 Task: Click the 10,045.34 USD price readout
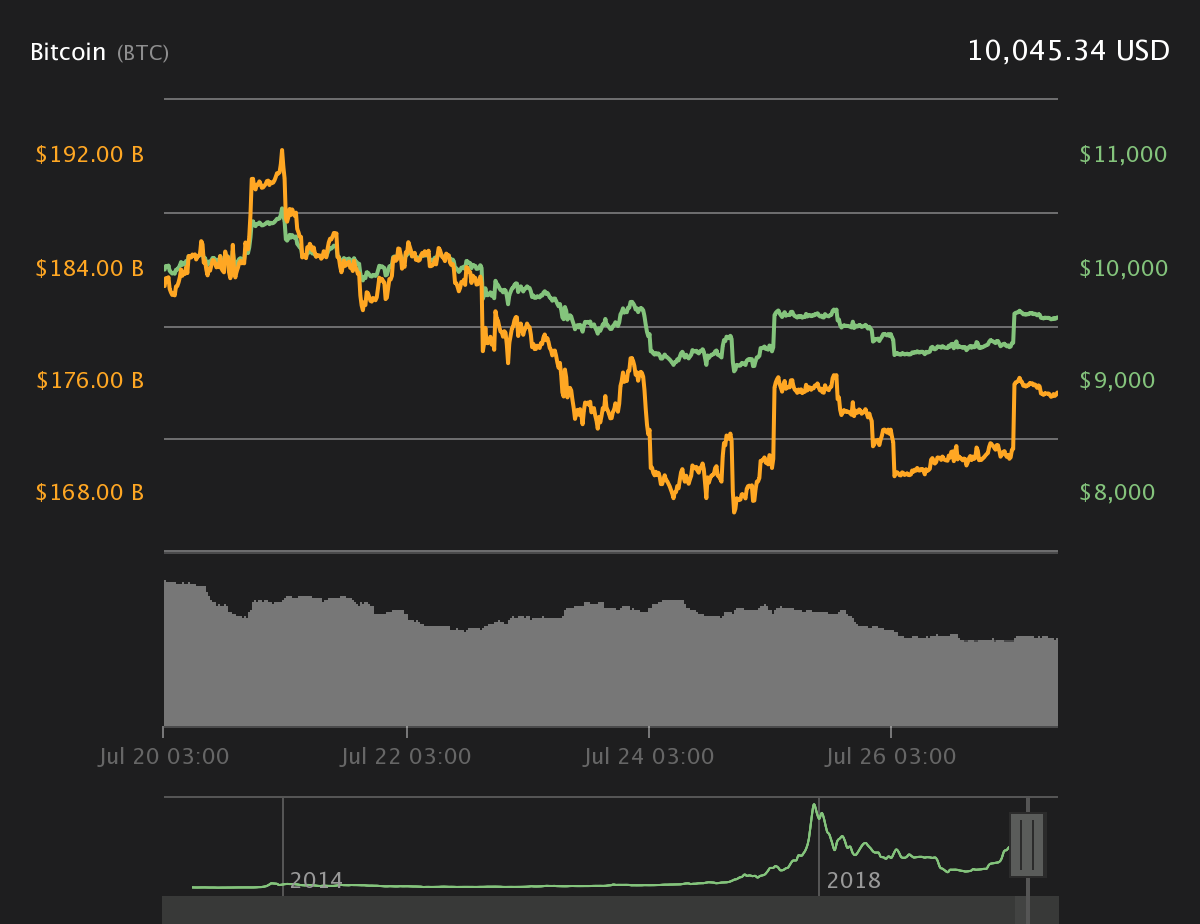click(1068, 51)
